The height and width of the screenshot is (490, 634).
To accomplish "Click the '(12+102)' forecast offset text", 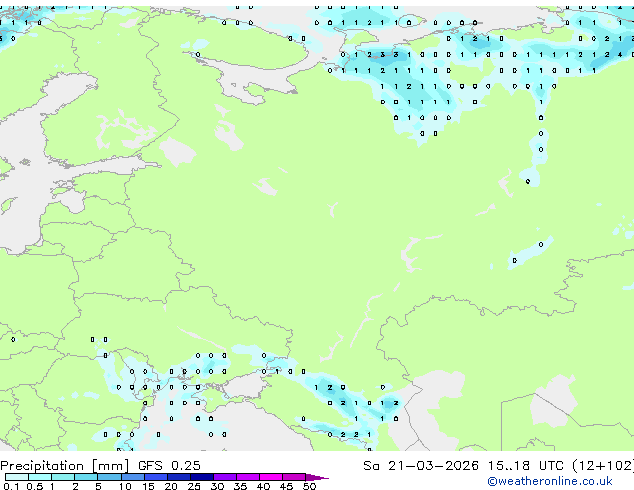I will click(603, 465).
